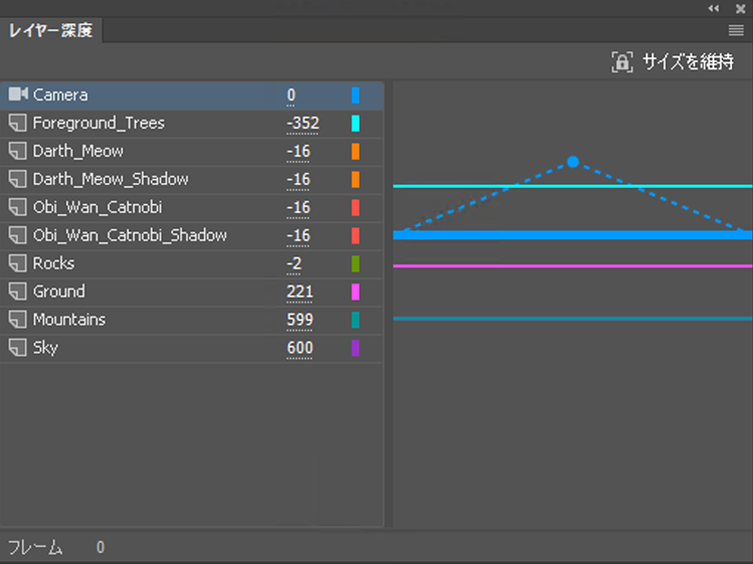
Task: Click the Obi_Wan_Catnobi layer icon
Action: tap(17, 207)
